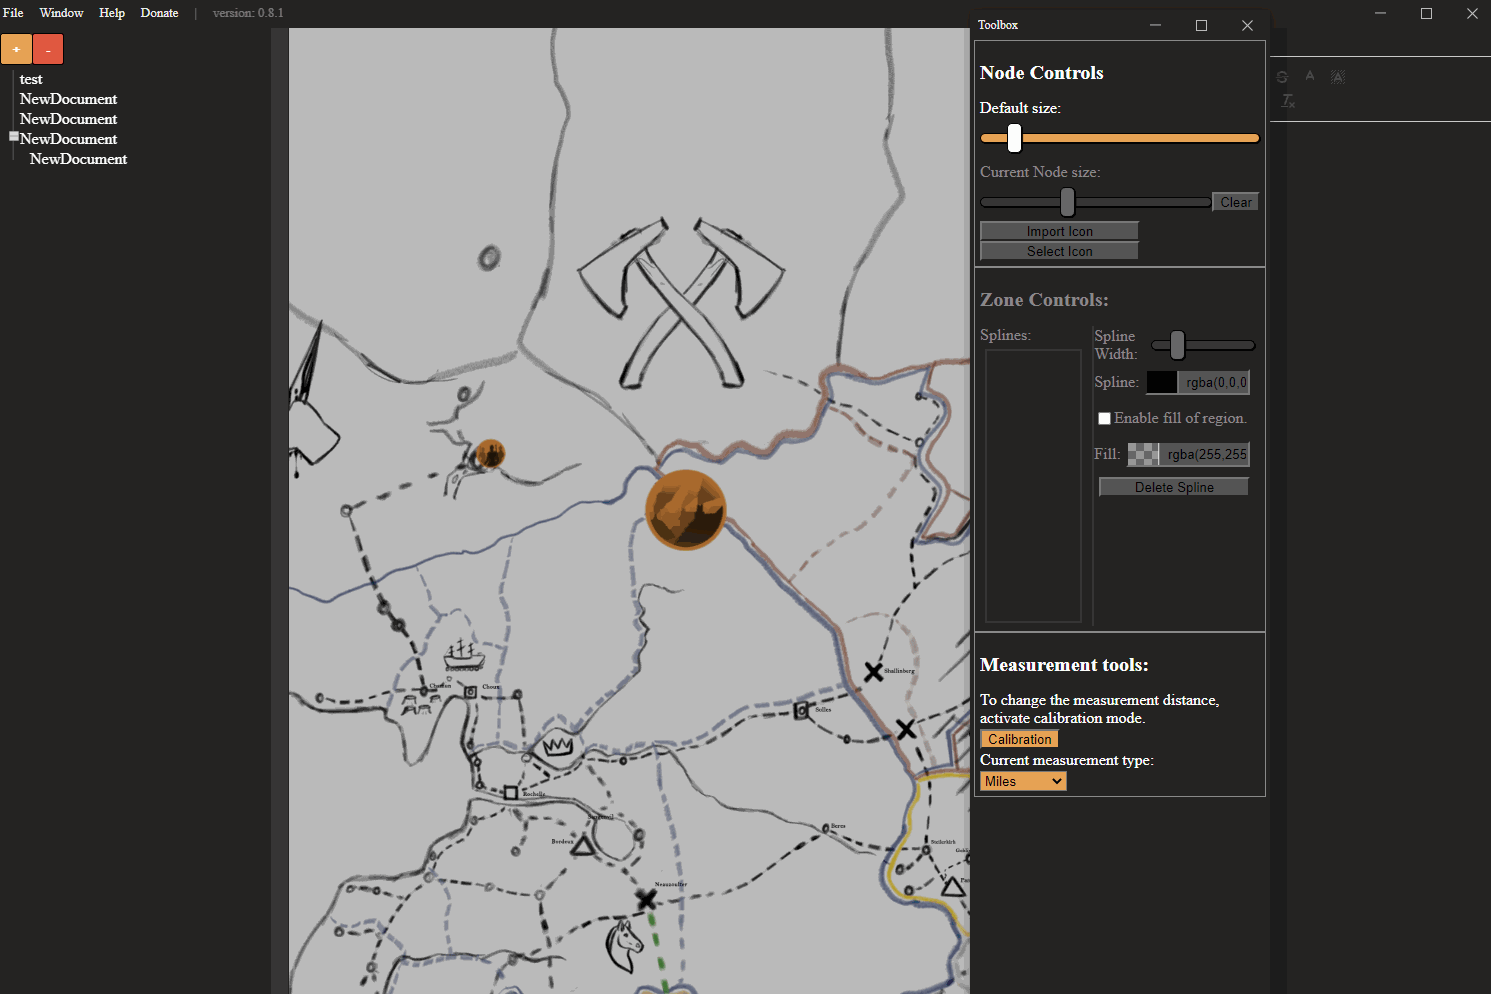Click the orange plus add-document button
The image size is (1491, 994).
pos(16,49)
